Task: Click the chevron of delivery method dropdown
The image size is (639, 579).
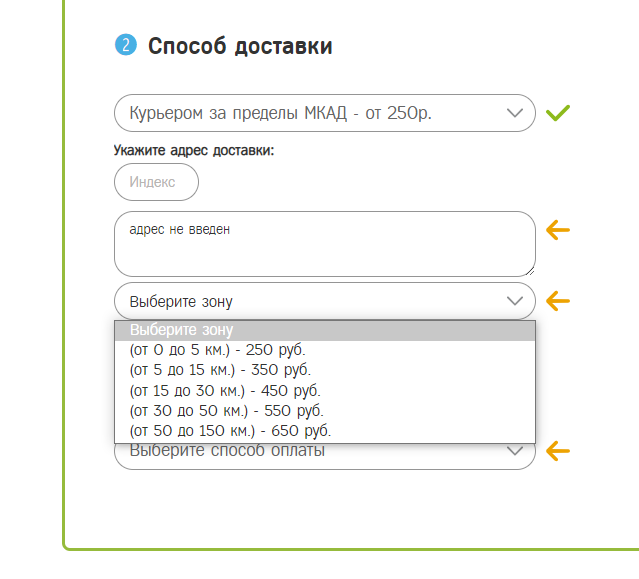Action: (515, 113)
